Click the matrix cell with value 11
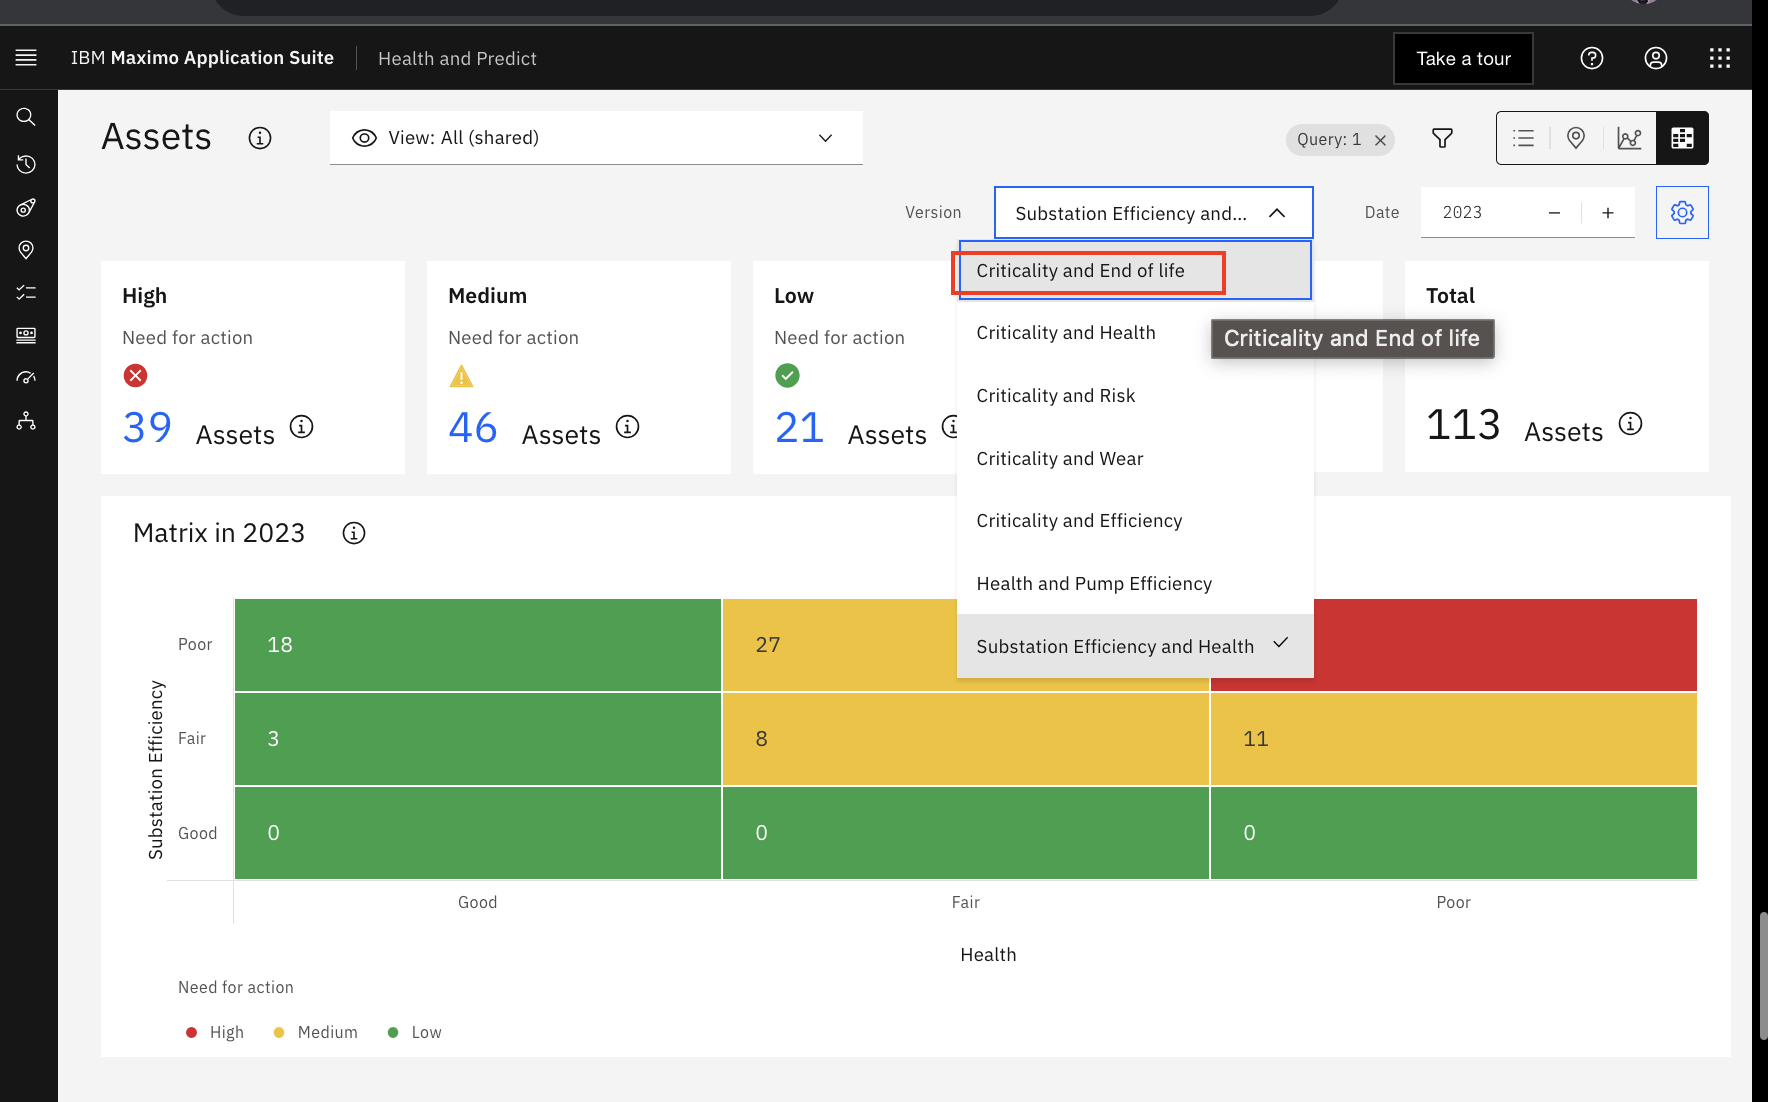1768x1102 pixels. click(x=1454, y=739)
